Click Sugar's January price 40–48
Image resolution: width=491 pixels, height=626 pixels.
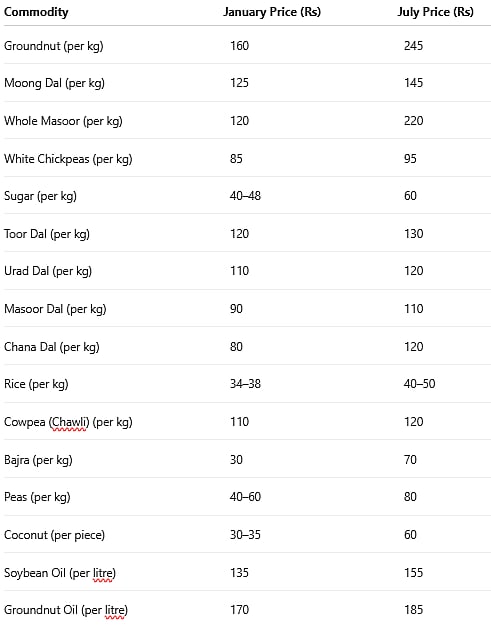(x=245, y=196)
